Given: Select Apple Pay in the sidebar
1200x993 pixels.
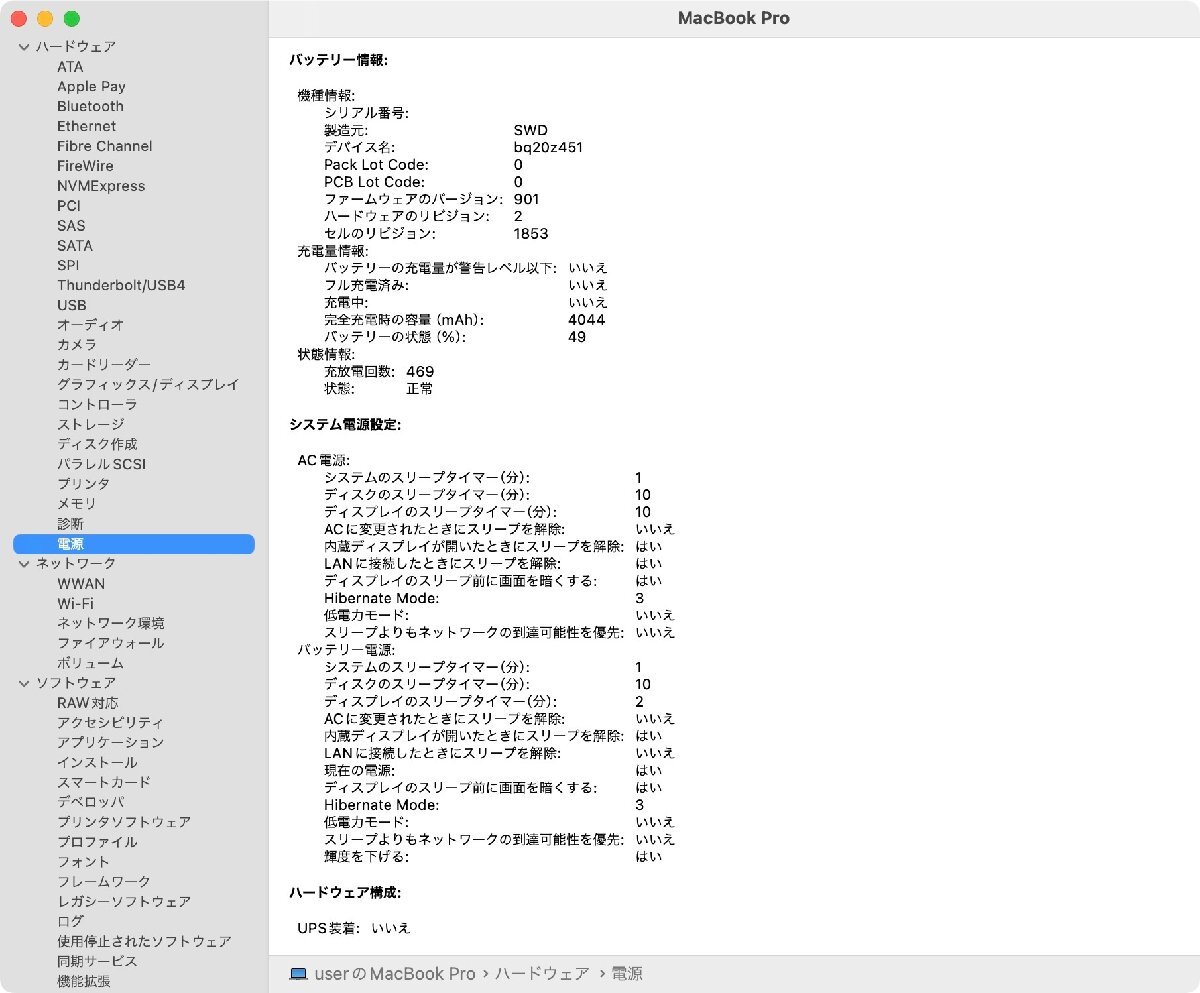Looking at the screenshot, I should (x=91, y=87).
